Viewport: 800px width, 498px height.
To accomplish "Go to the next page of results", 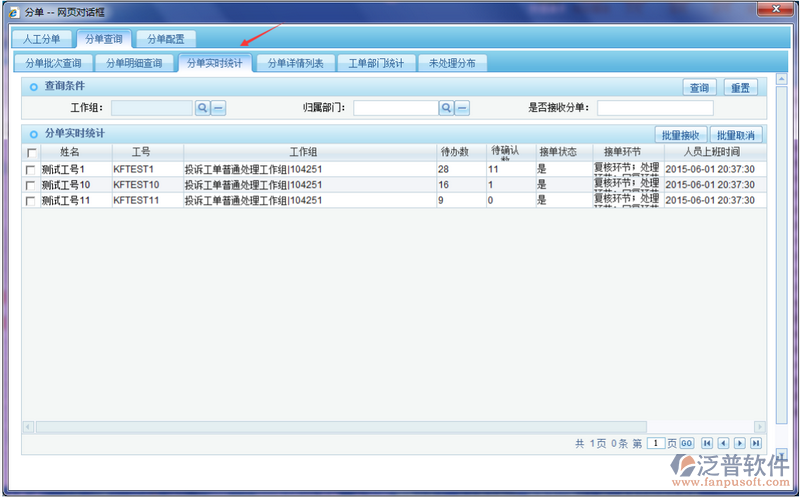I will [x=739, y=442].
